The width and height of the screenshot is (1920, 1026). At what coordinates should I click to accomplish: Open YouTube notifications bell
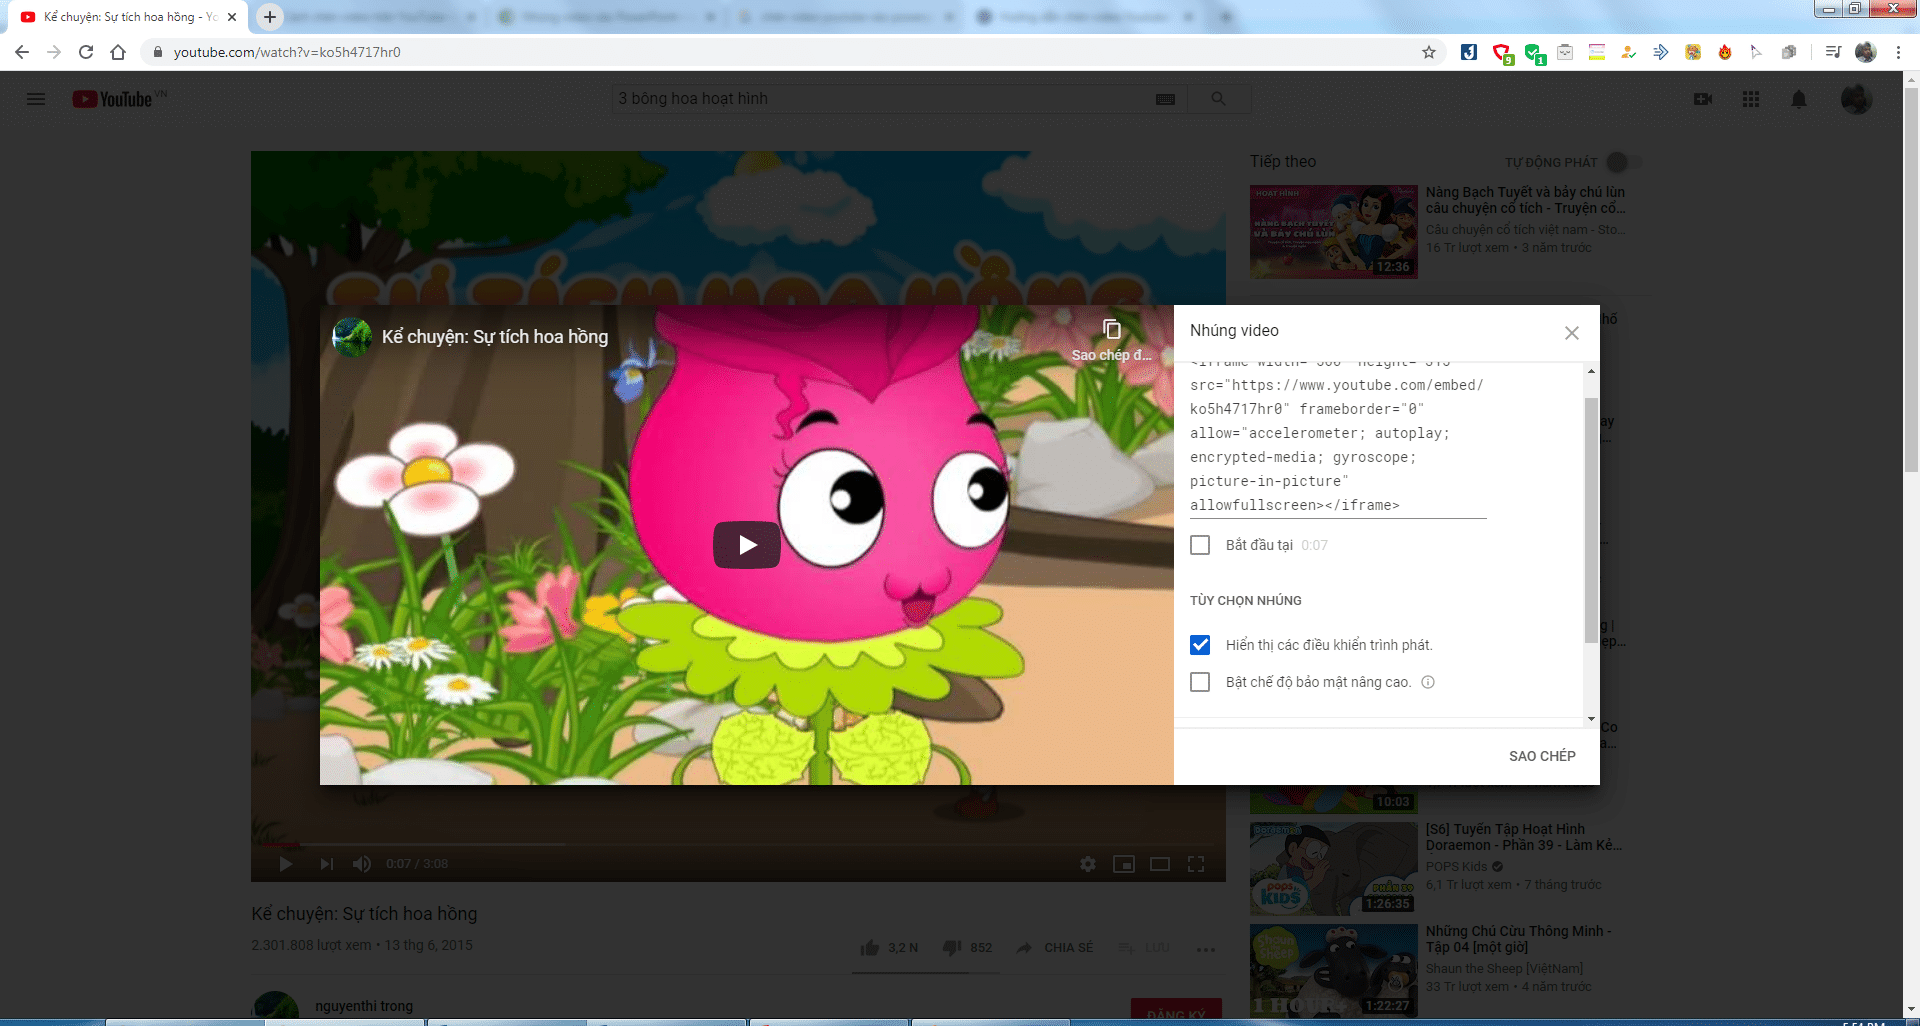point(1799,99)
